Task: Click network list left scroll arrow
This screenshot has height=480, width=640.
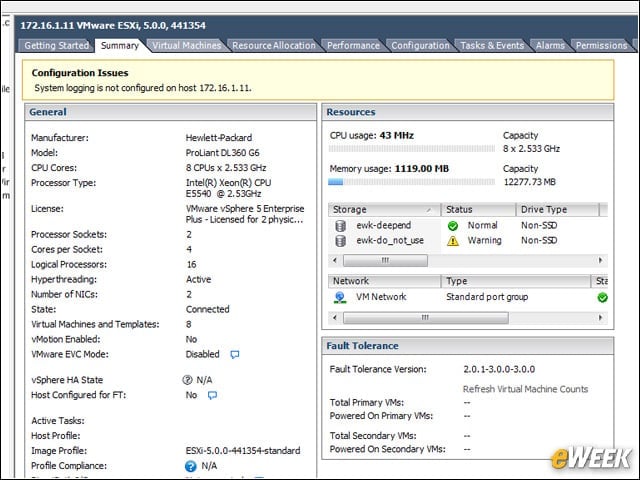Action: (335, 318)
